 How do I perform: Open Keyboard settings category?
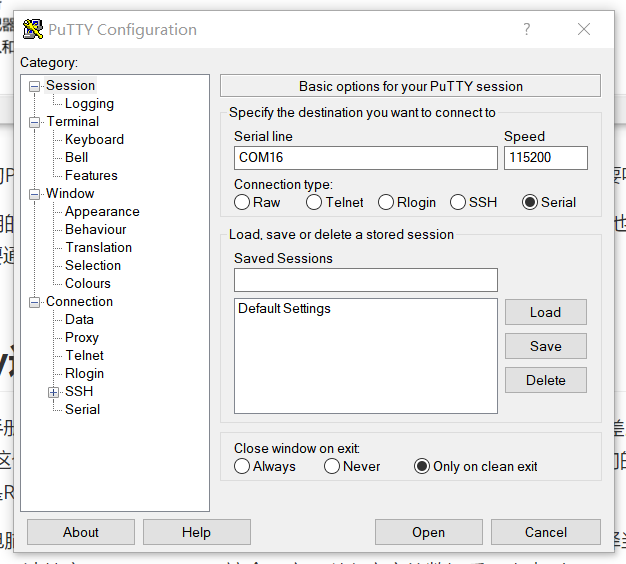pyautogui.click(x=94, y=139)
